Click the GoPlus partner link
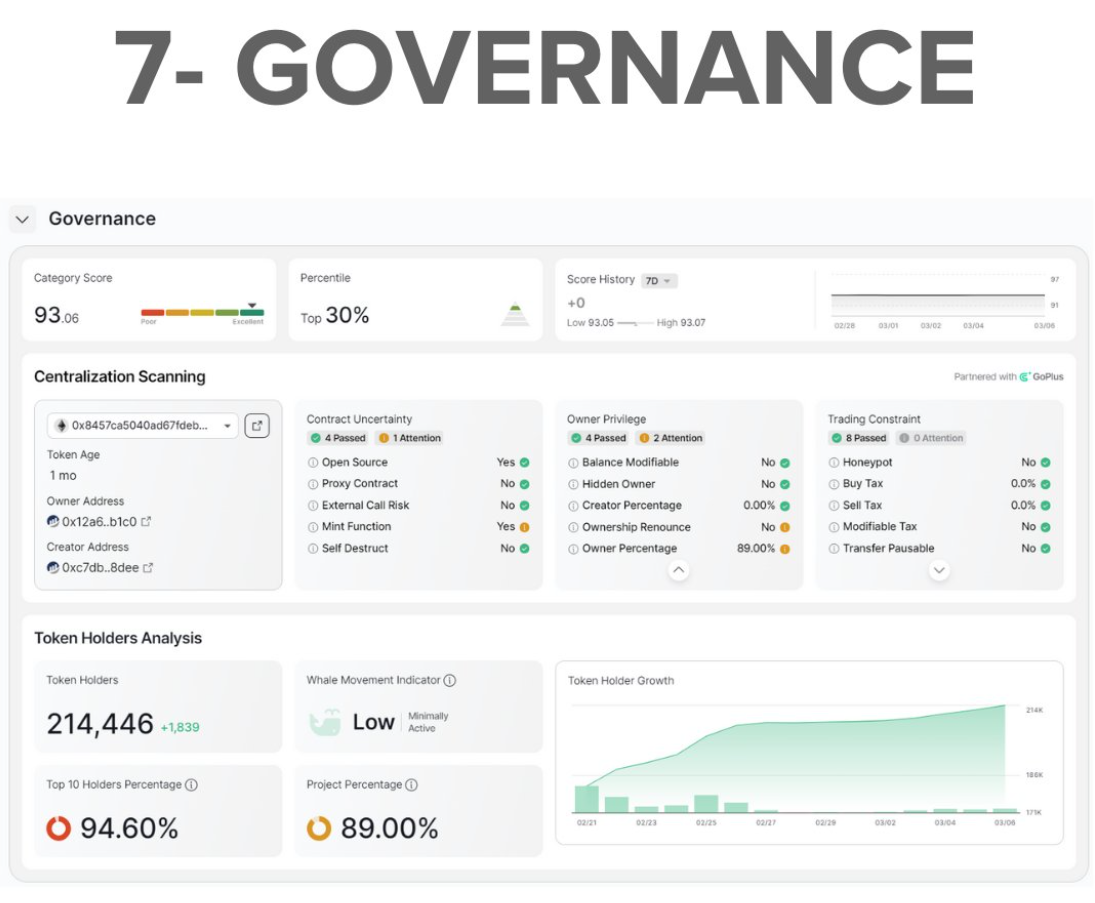The width and height of the screenshot is (1095, 903). 1041,377
